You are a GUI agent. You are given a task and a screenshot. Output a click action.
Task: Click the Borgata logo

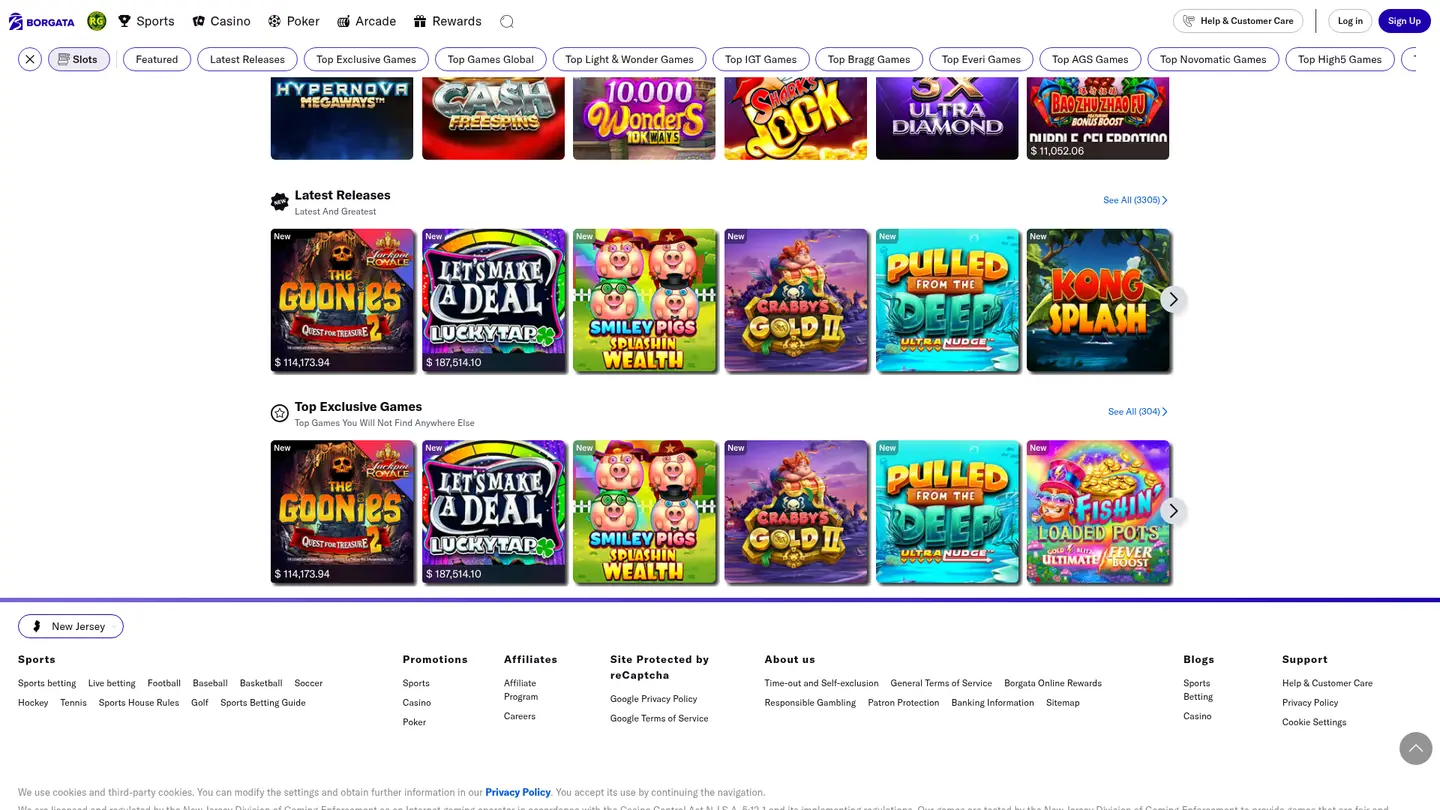(x=41, y=21)
